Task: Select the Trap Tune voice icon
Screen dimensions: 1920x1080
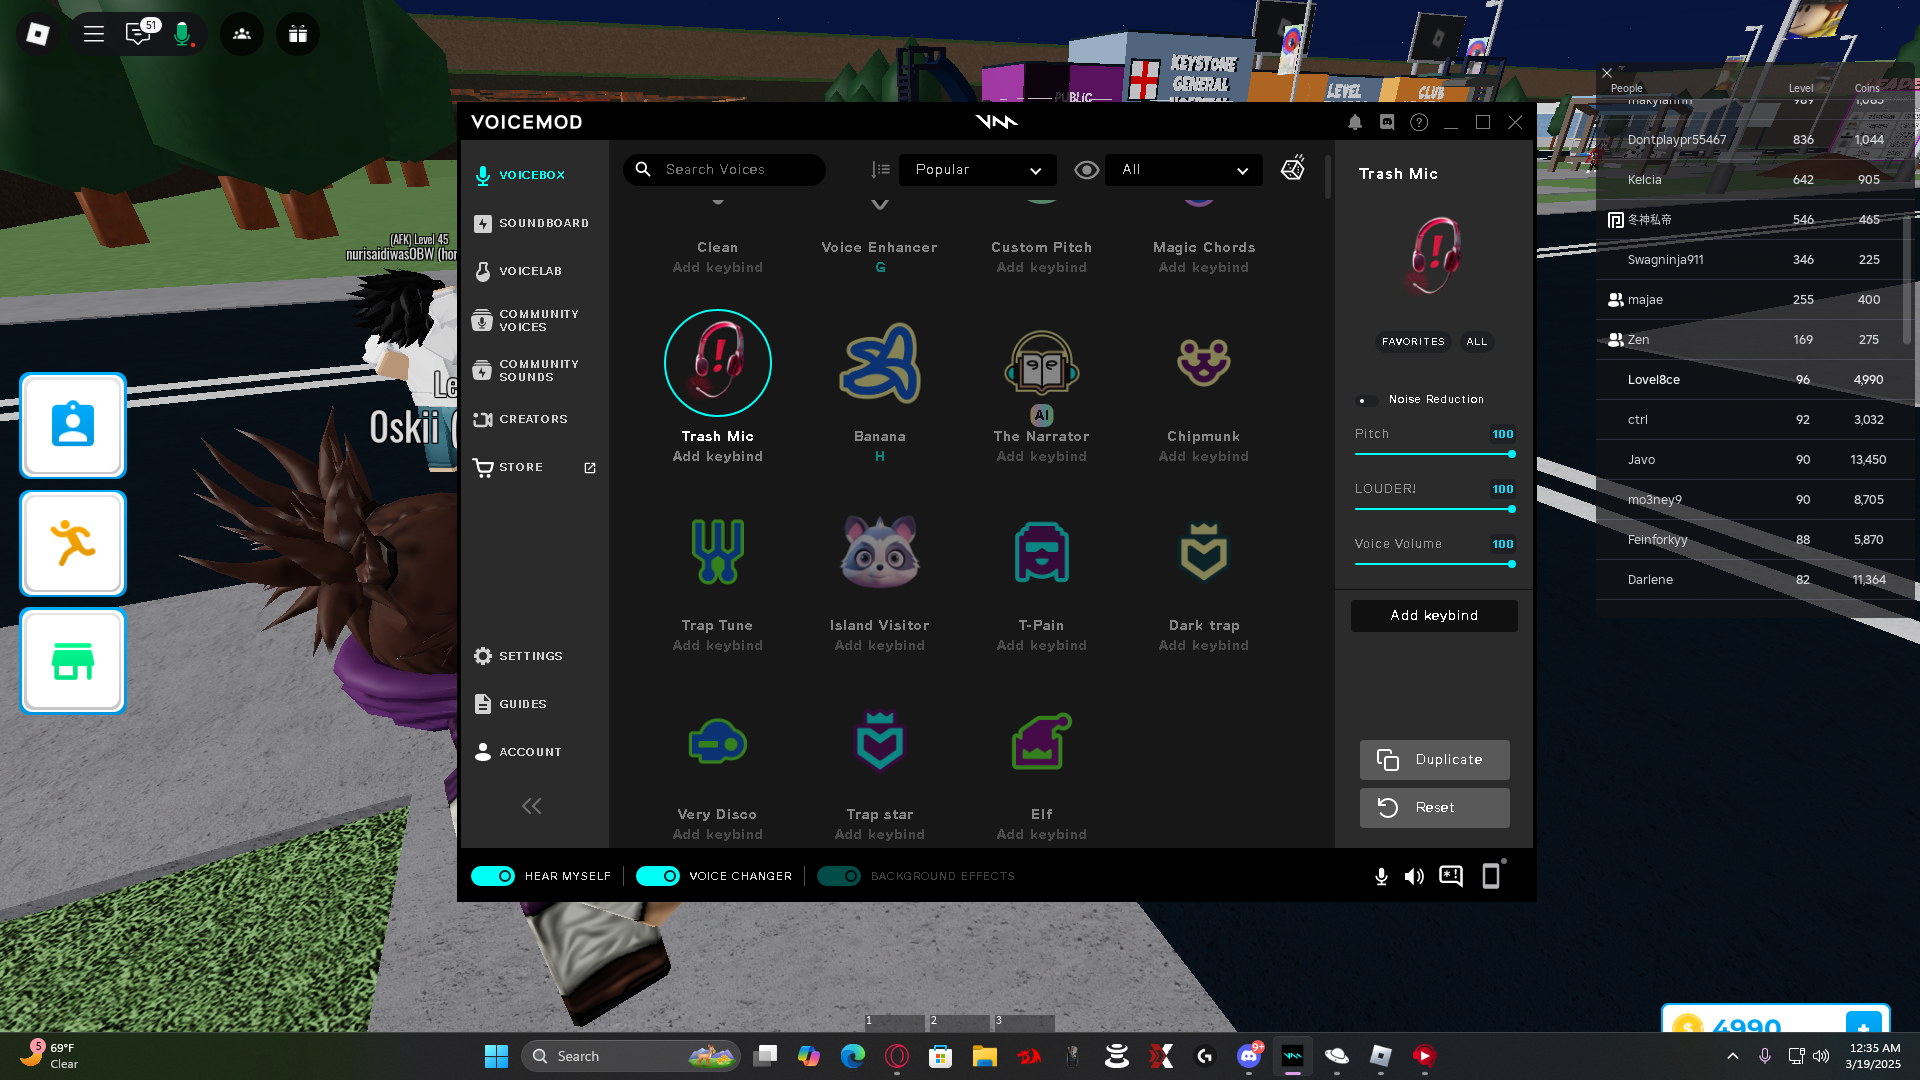Action: click(x=718, y=552)
